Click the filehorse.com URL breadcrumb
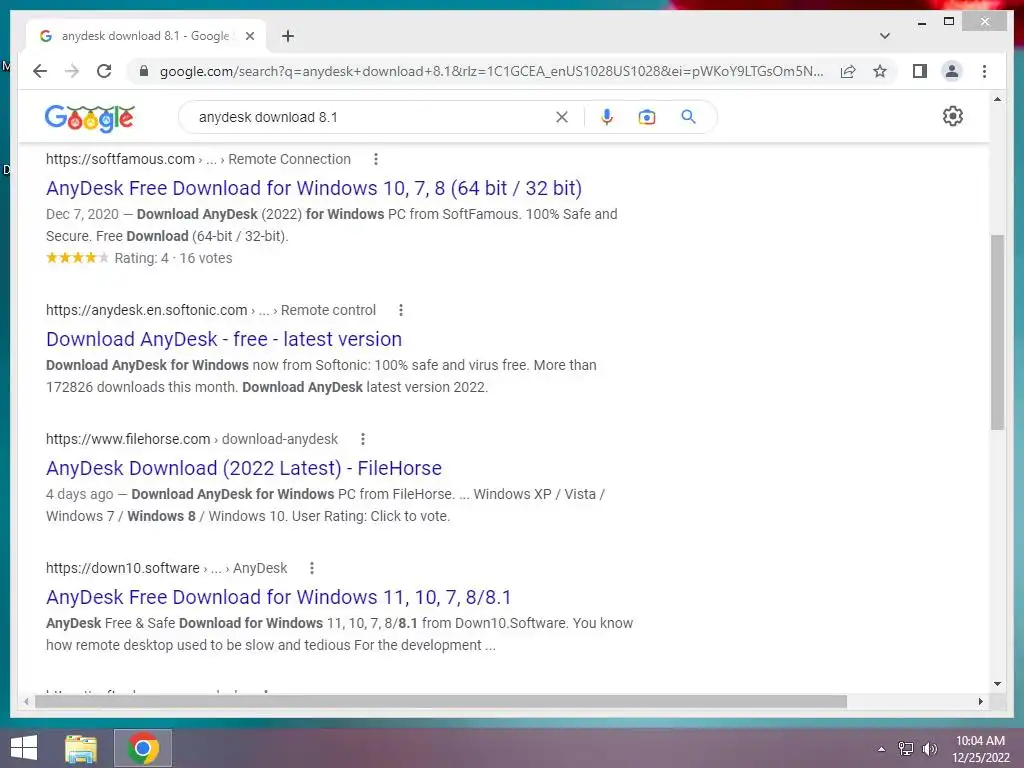 pyautogui.click(x=192, y=440)
